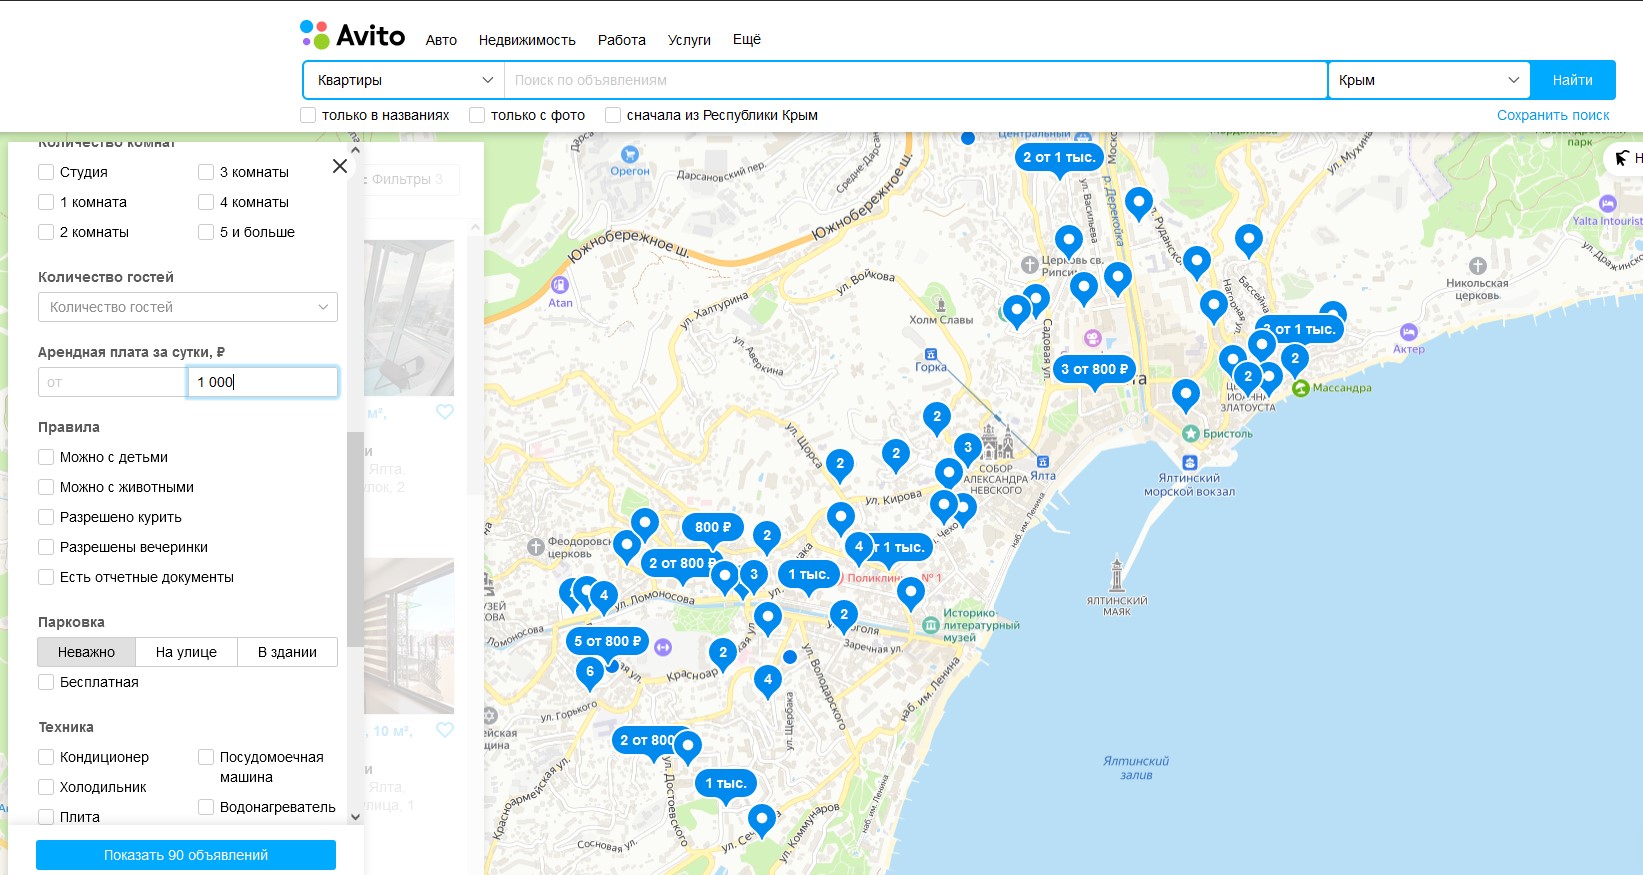Click Показать 90 объявлений button
The width and height of the screenshot is (1643, 875).
[186, 855]
